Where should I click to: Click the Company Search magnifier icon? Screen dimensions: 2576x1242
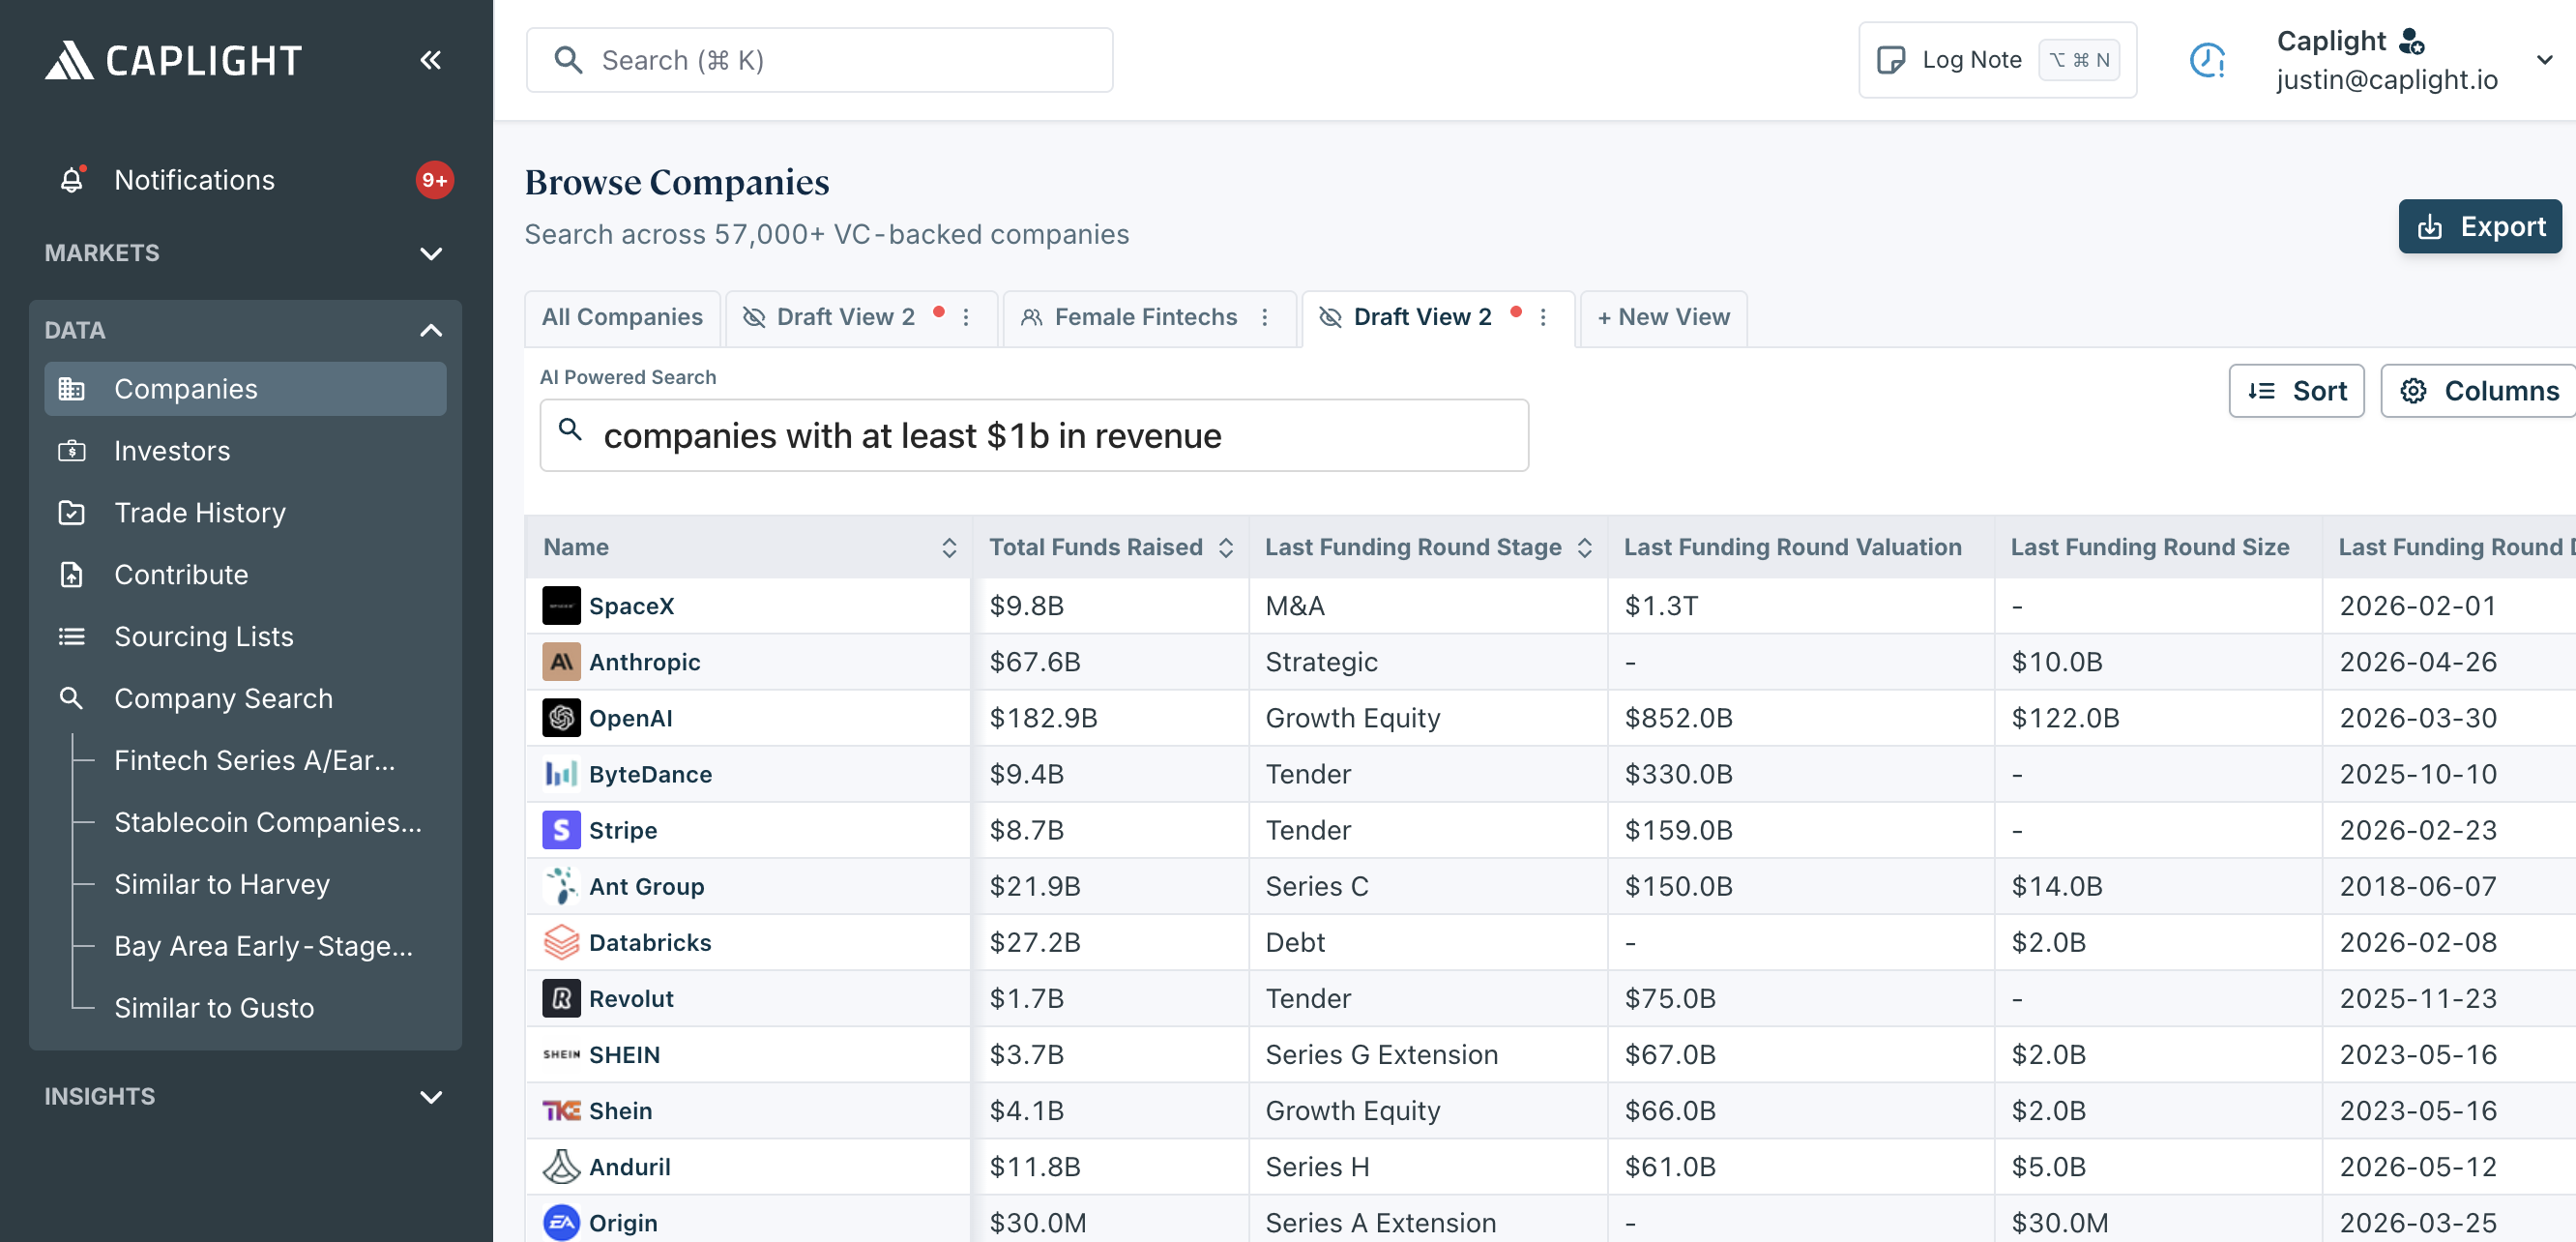point(71,698)
